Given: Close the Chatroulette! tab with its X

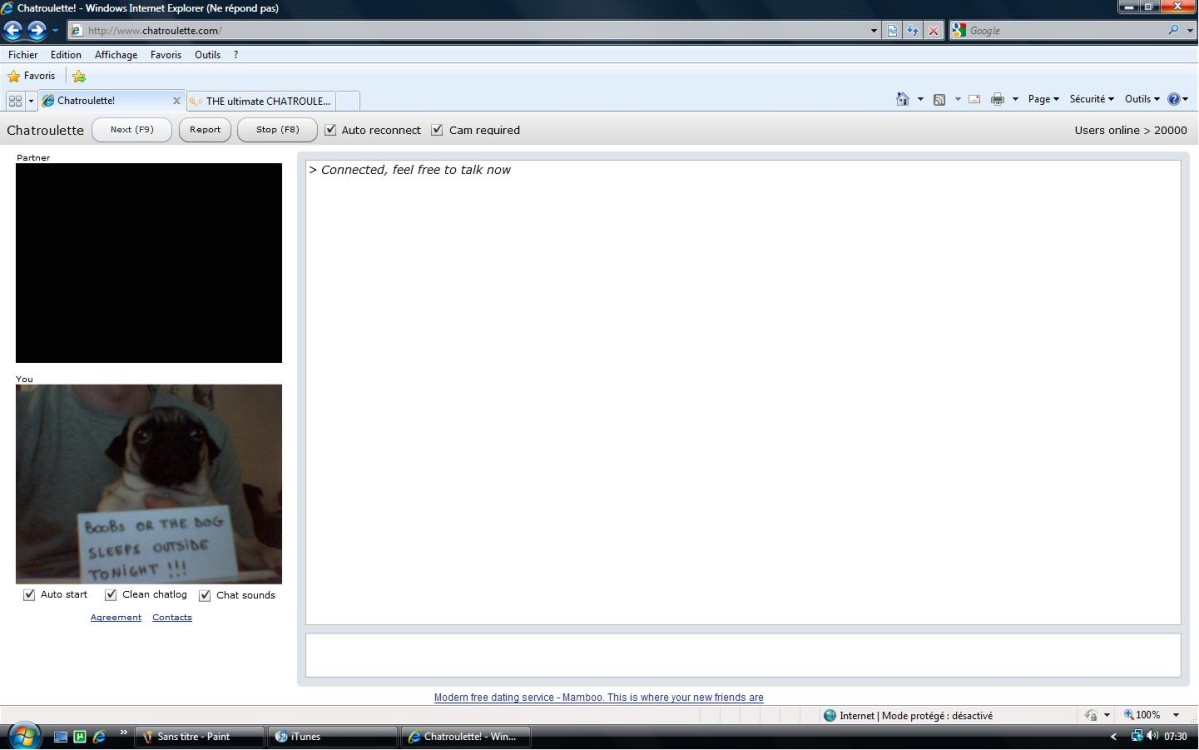Looking at the screenshot, I should click(x=177, y=101).
